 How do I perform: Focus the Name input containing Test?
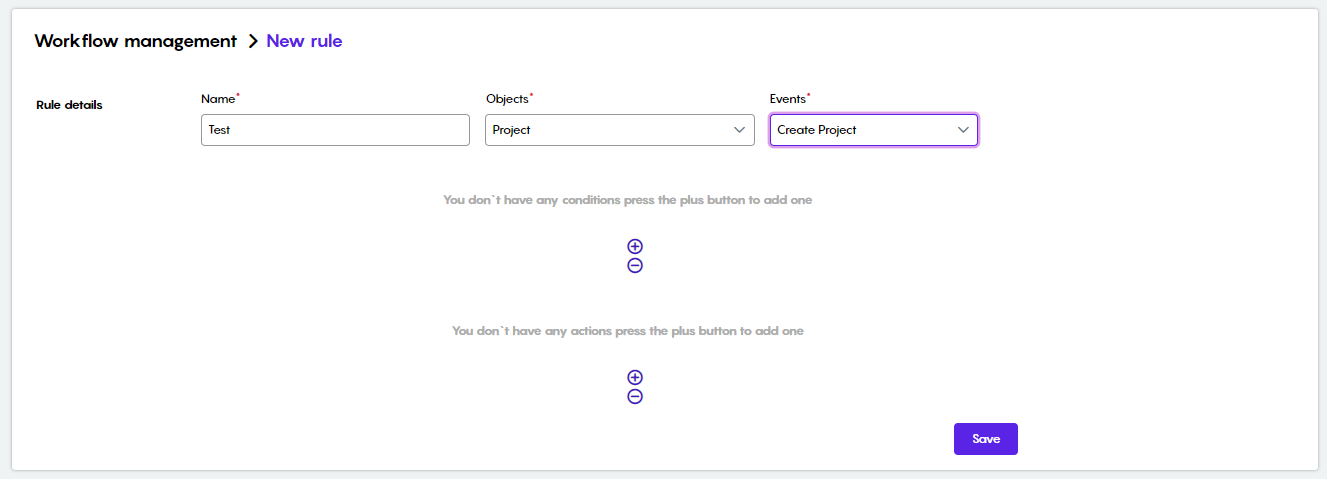click(335, 130)
